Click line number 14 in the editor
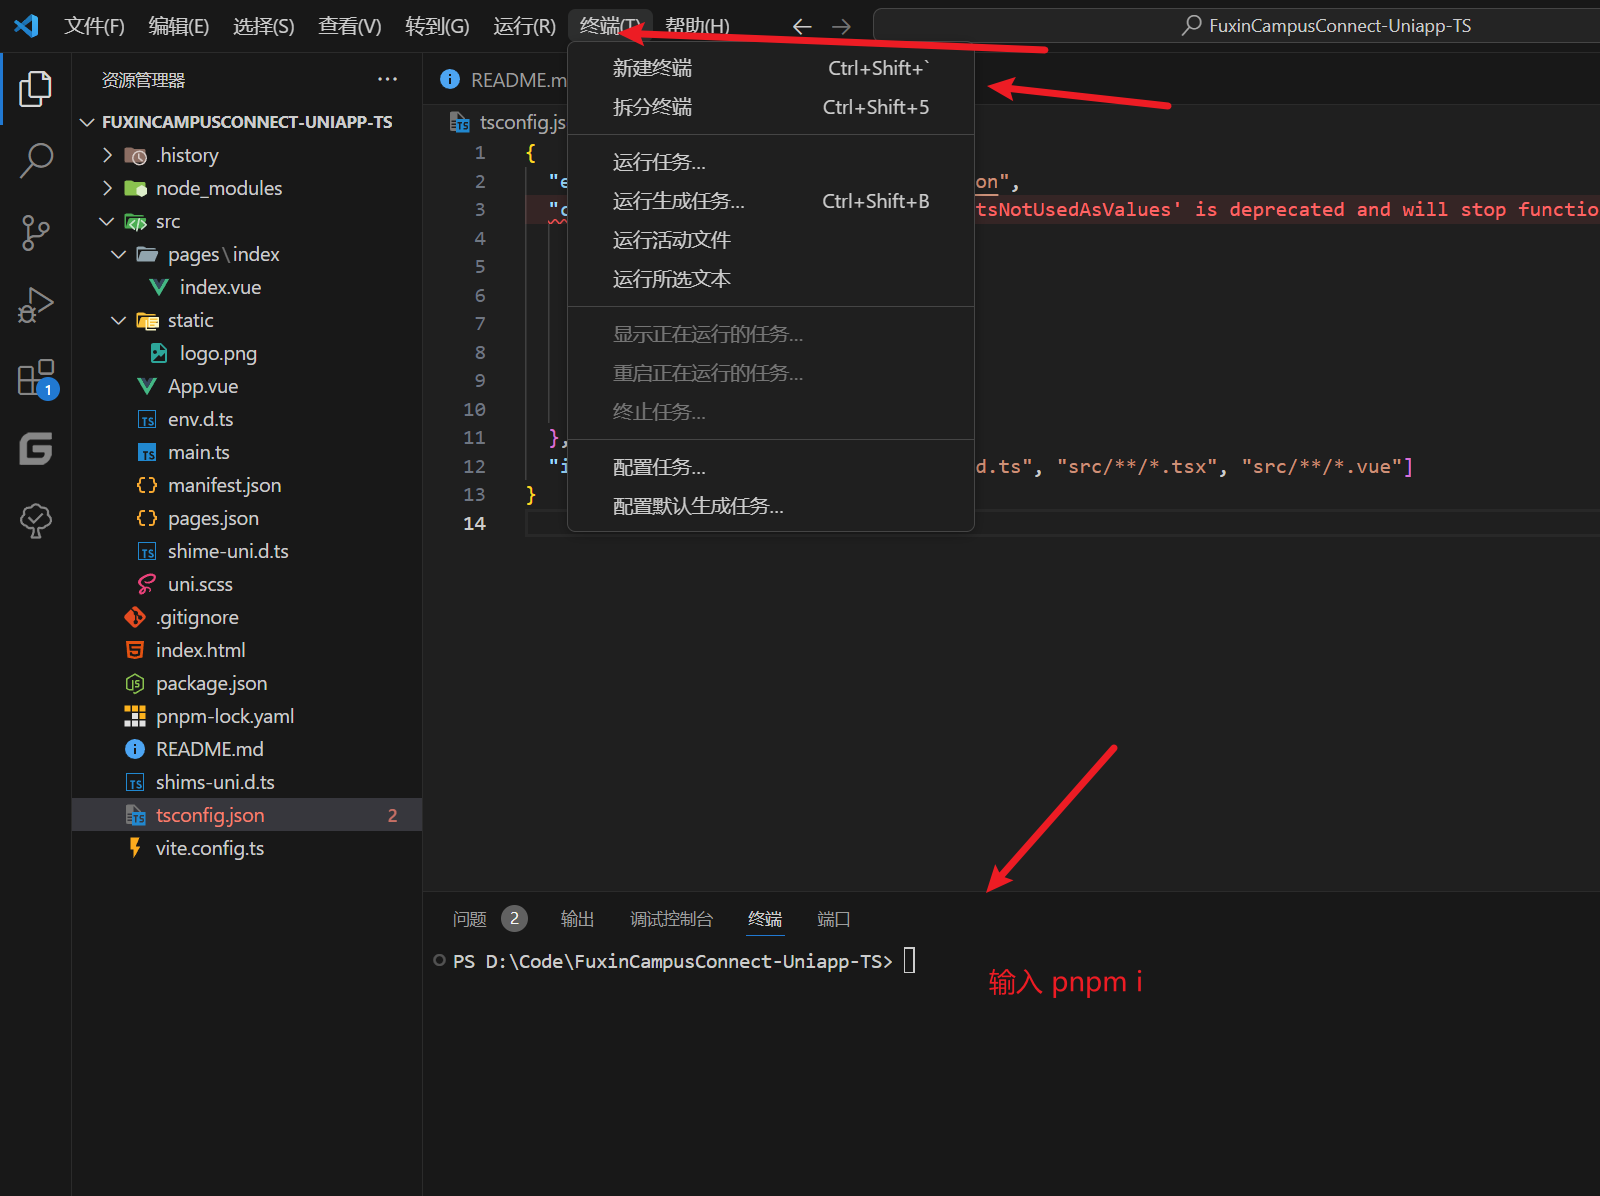This screenshot has width=1600, height=1196. (474, 523)
